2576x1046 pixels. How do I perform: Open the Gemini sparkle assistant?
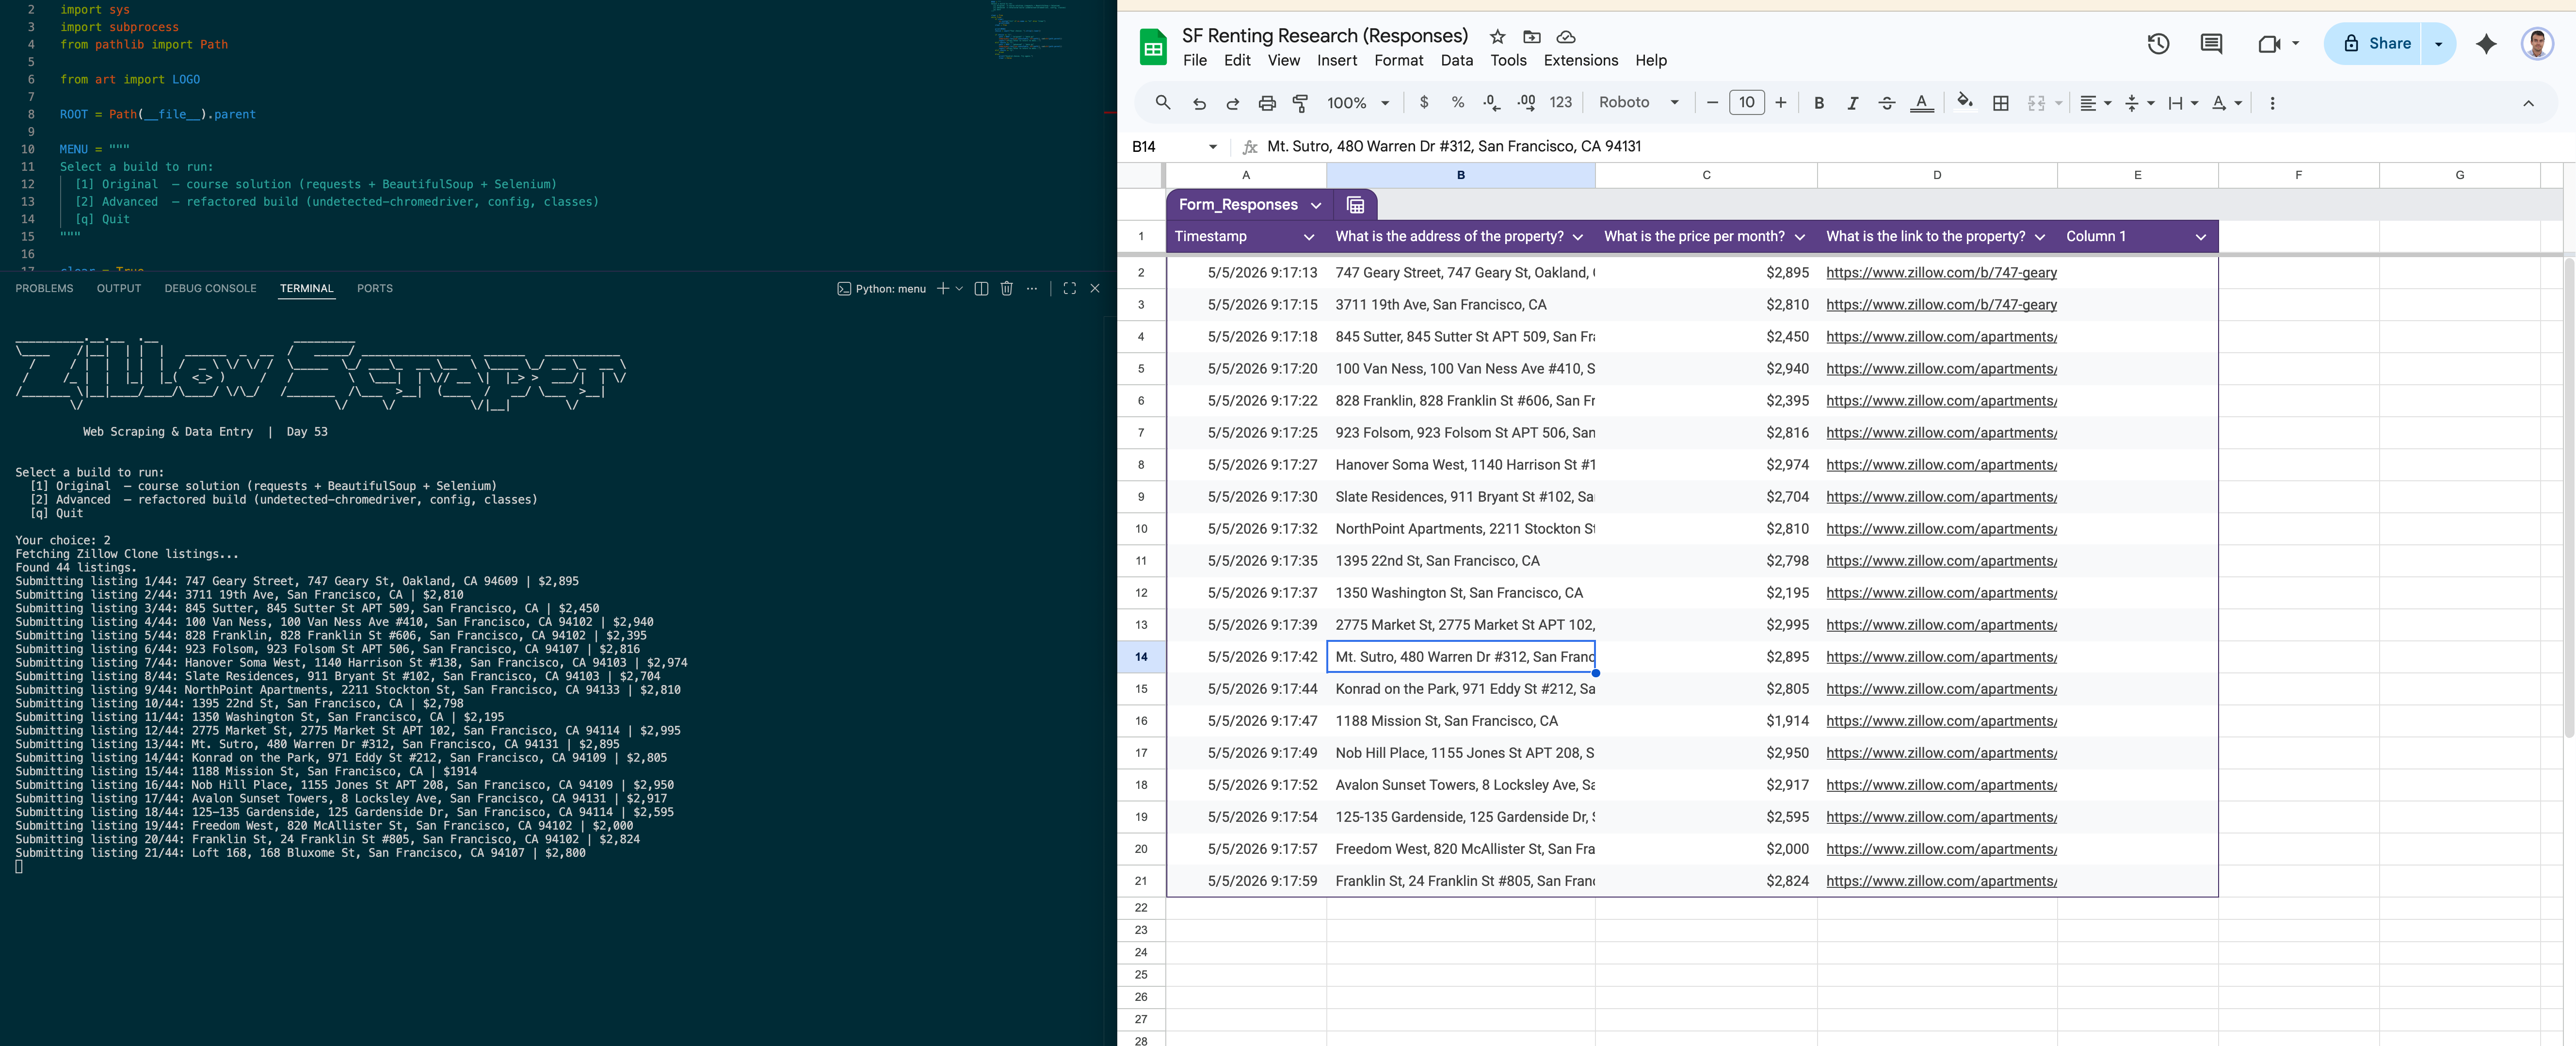click(x=2486, y=43)
